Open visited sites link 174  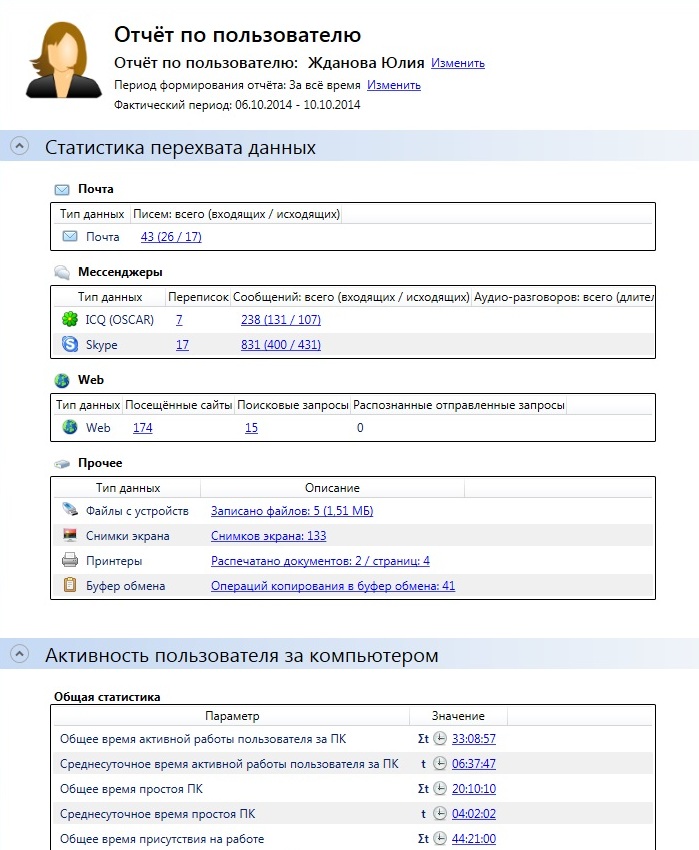coord(143,428)
